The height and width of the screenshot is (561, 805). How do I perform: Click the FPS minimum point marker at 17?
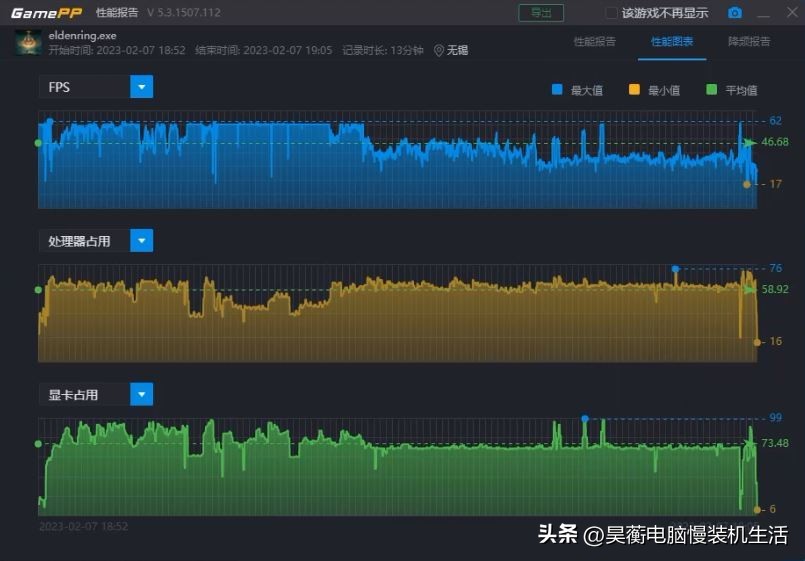pyautogui.click(x=746, y=184)
